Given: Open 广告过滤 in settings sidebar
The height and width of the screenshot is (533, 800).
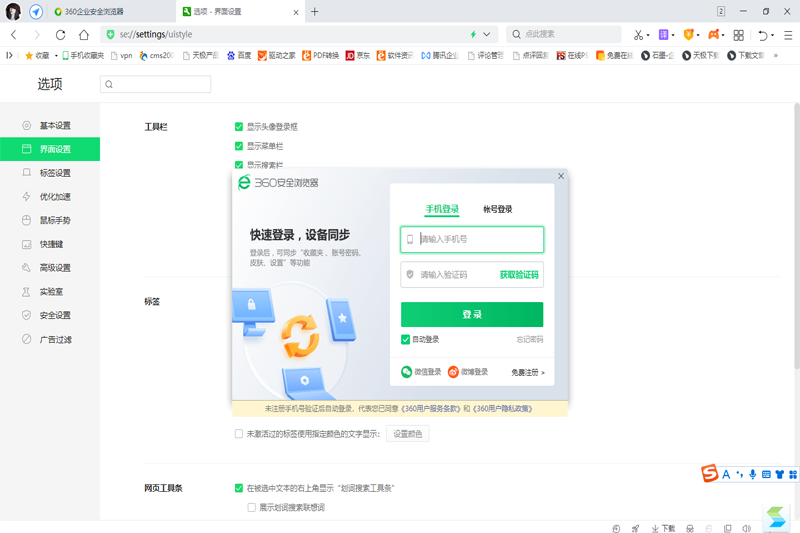Looking at the screenshot, I should pyautogui.click(x=50, y=339).
